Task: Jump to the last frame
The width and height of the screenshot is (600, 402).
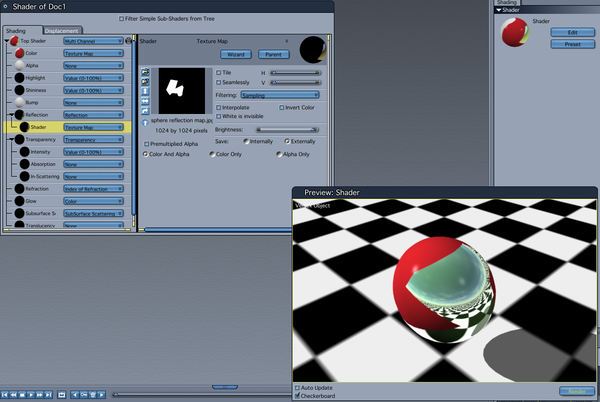Action: tap(49, 394)
